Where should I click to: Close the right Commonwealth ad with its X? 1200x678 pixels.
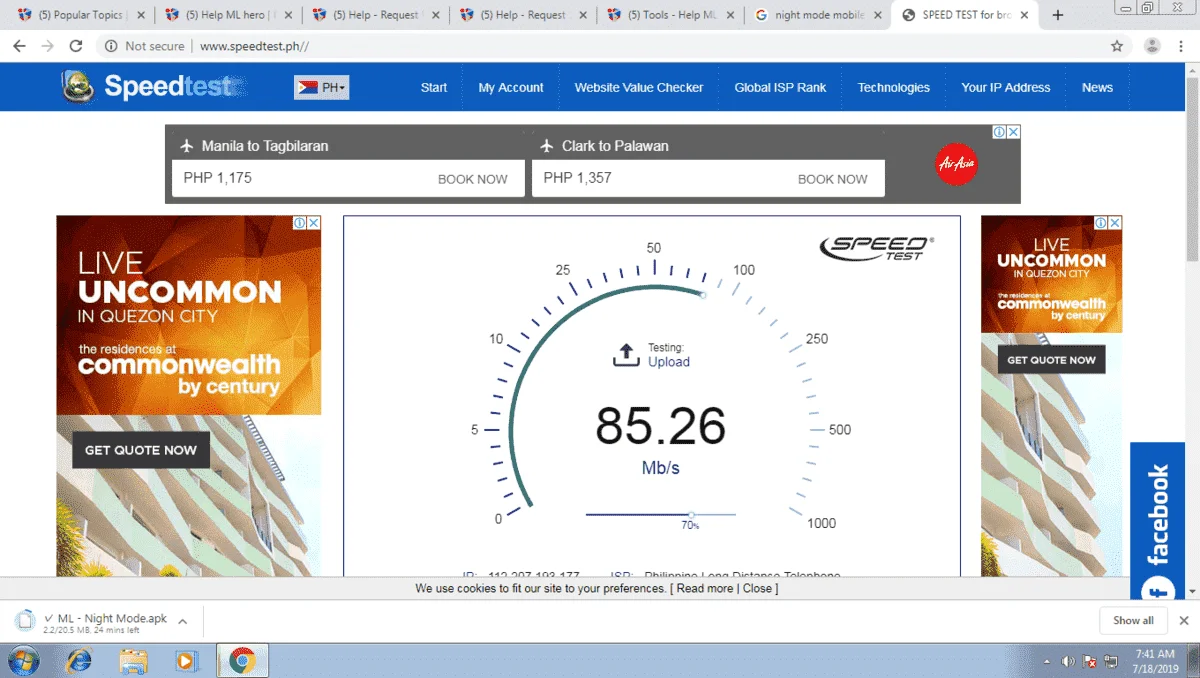point(1115,223)
